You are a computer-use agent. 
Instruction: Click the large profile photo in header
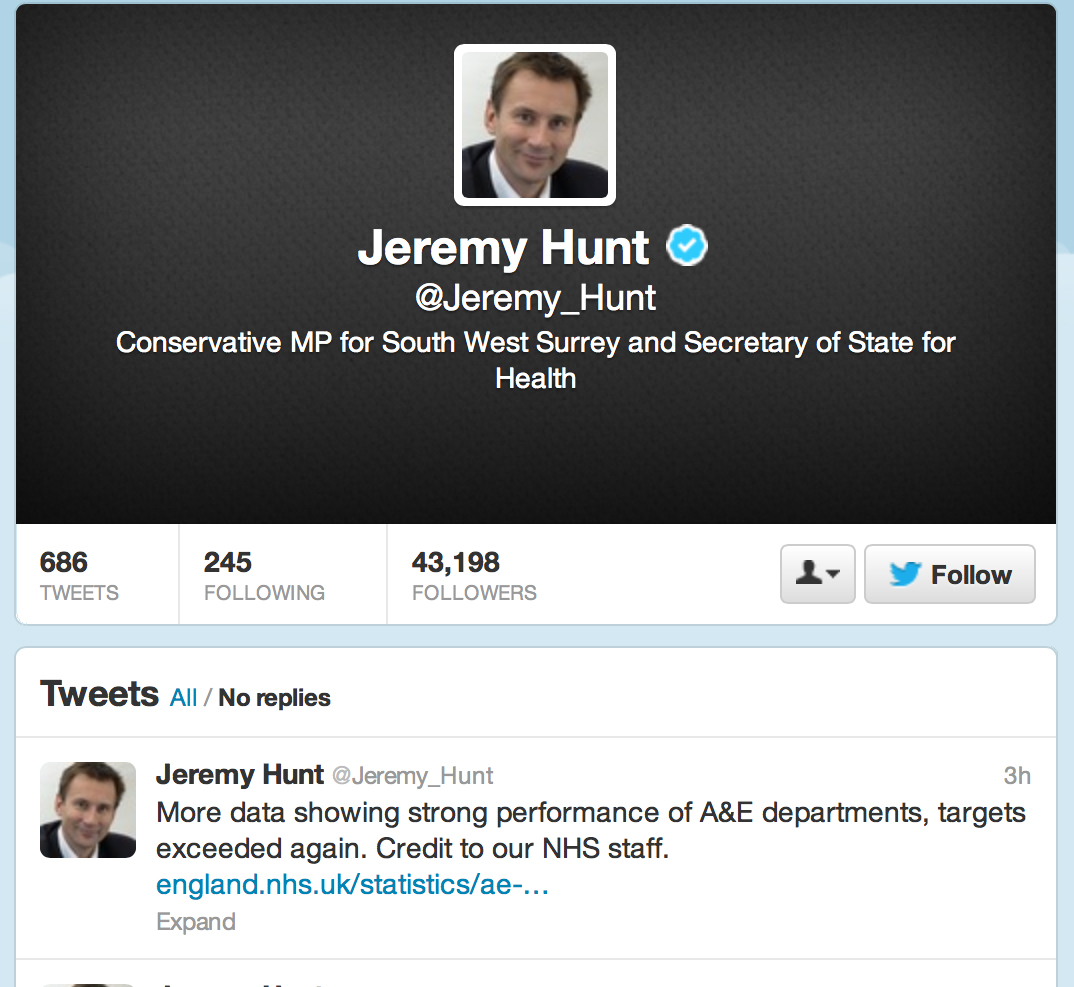coord(535,125)
